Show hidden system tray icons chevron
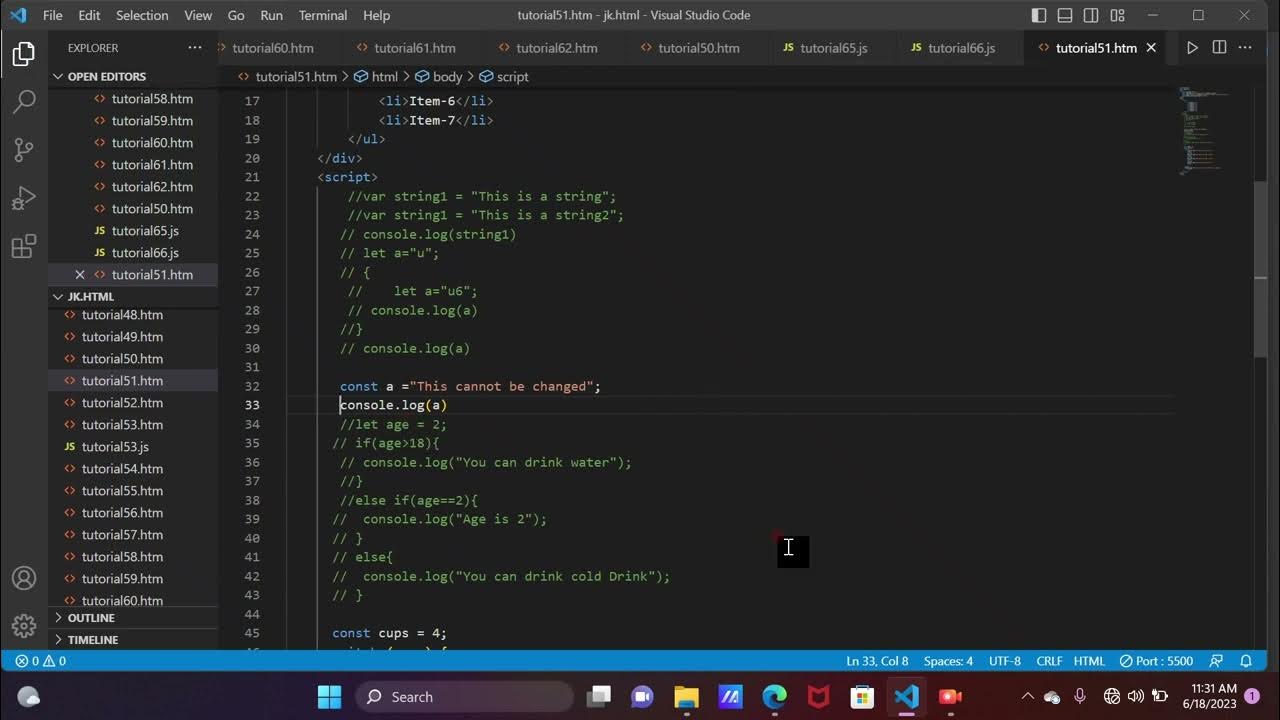The height and width of the screenshot is (720, 1280). click(x=1027, y=697)
